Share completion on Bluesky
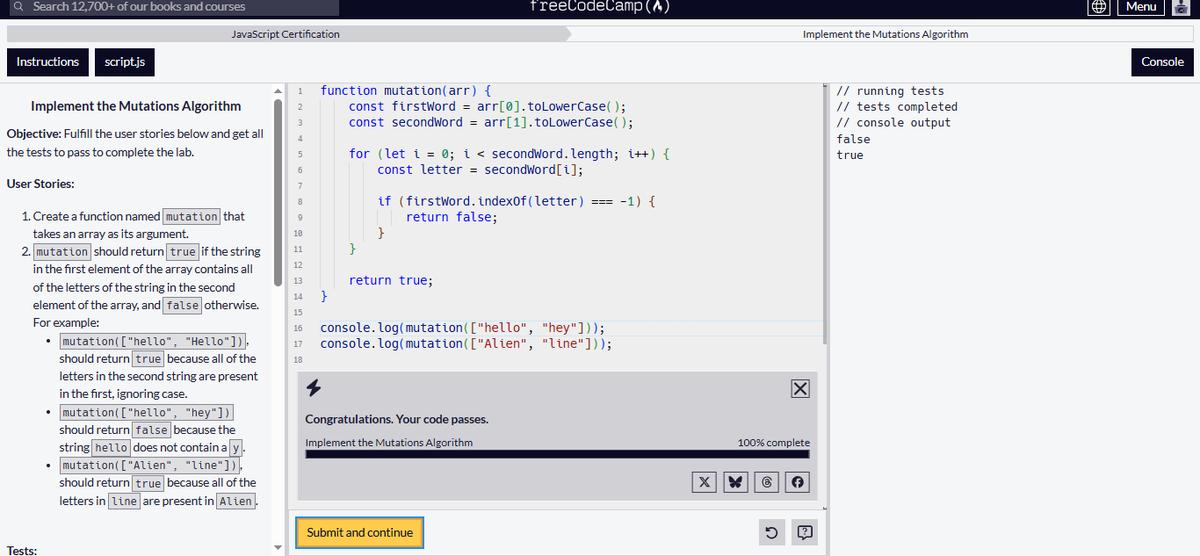The image size is (1200, 556). coord(738,482)
